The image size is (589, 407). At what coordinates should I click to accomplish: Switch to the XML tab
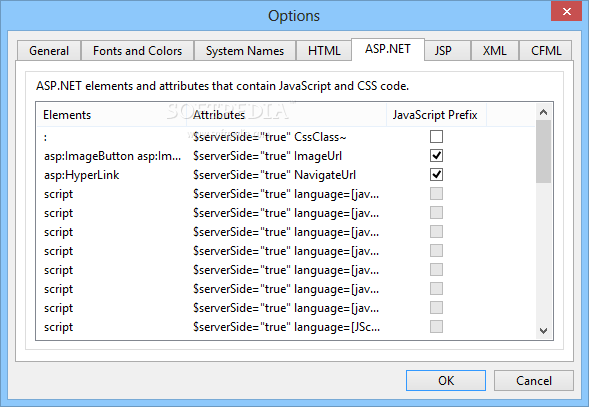coord(495,51)
